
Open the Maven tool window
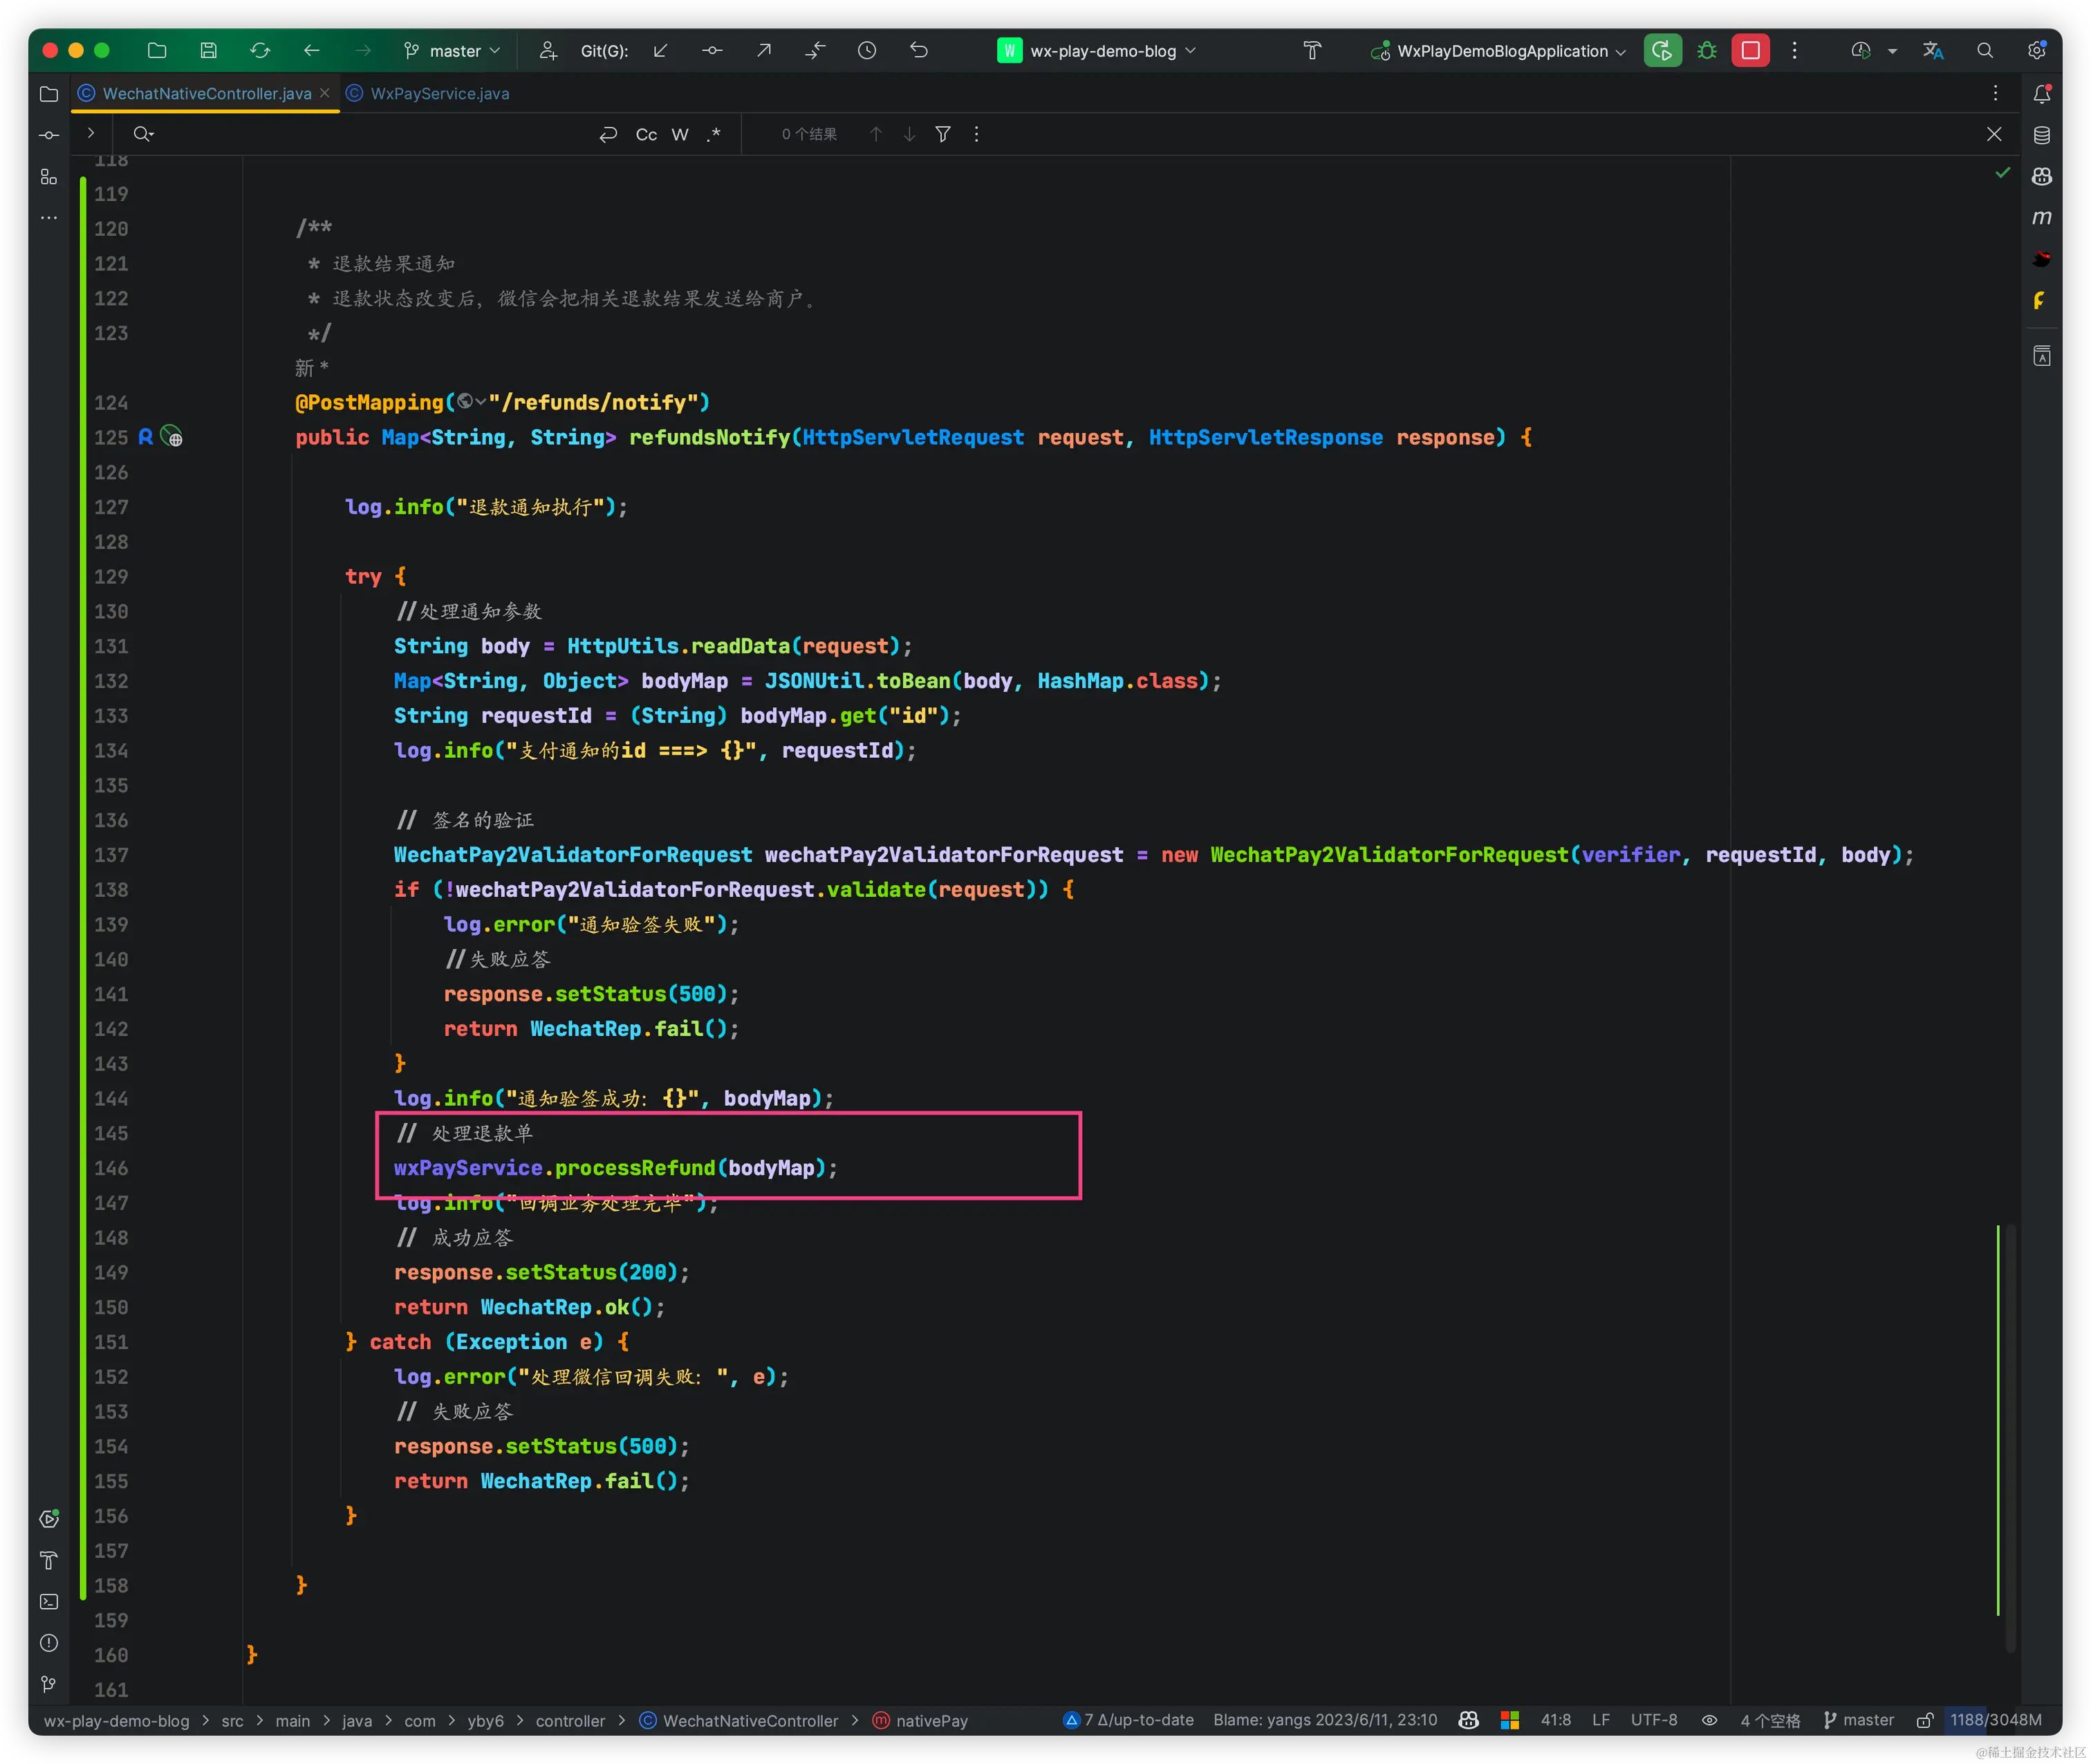[x=2042, y=217]
